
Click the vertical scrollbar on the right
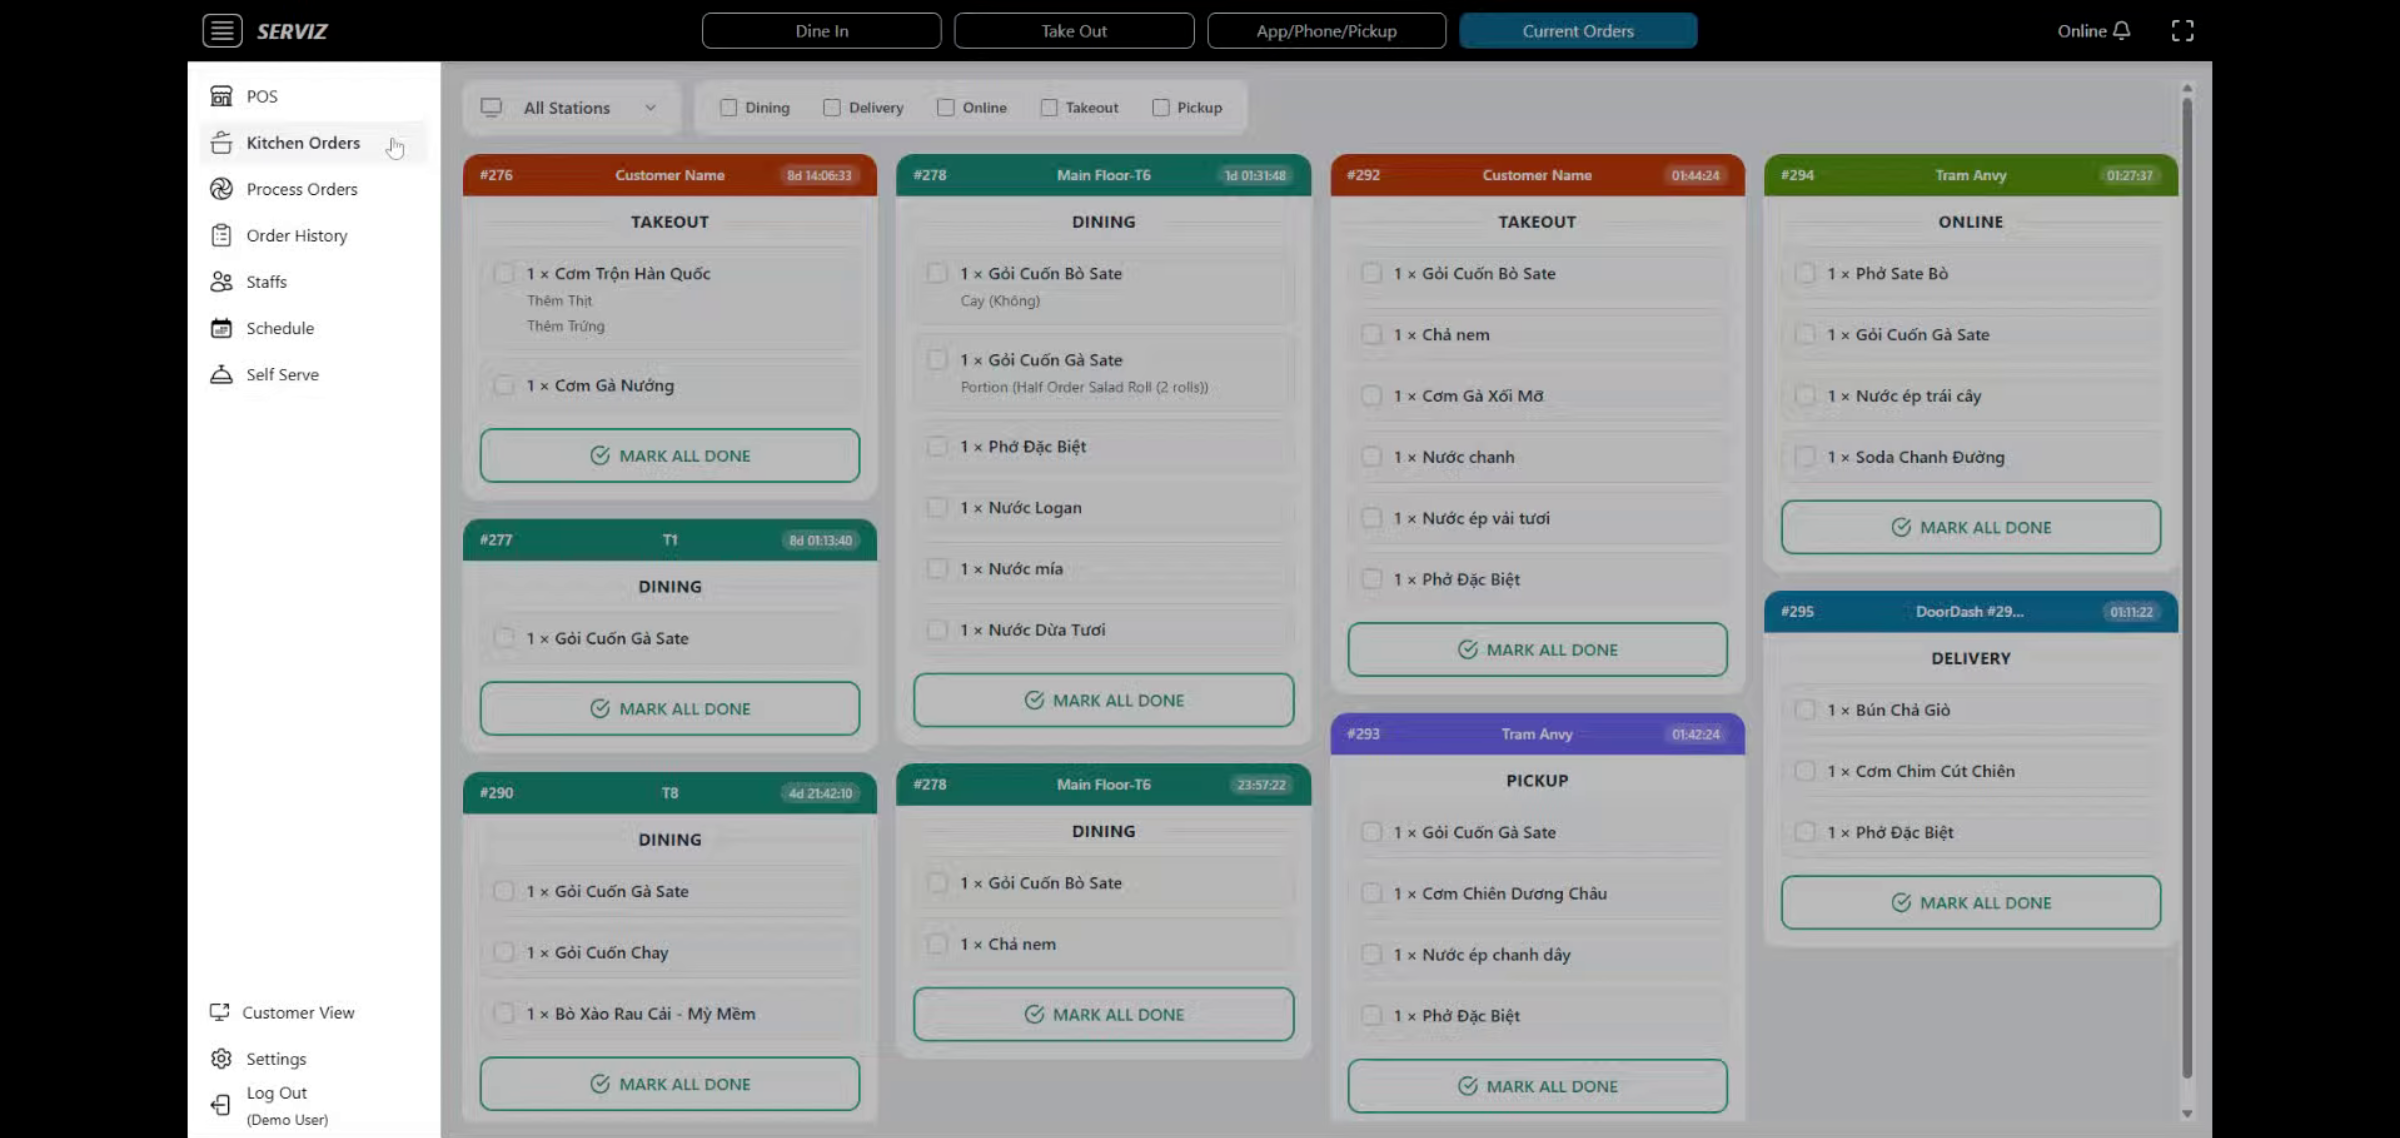(2187, 590)
